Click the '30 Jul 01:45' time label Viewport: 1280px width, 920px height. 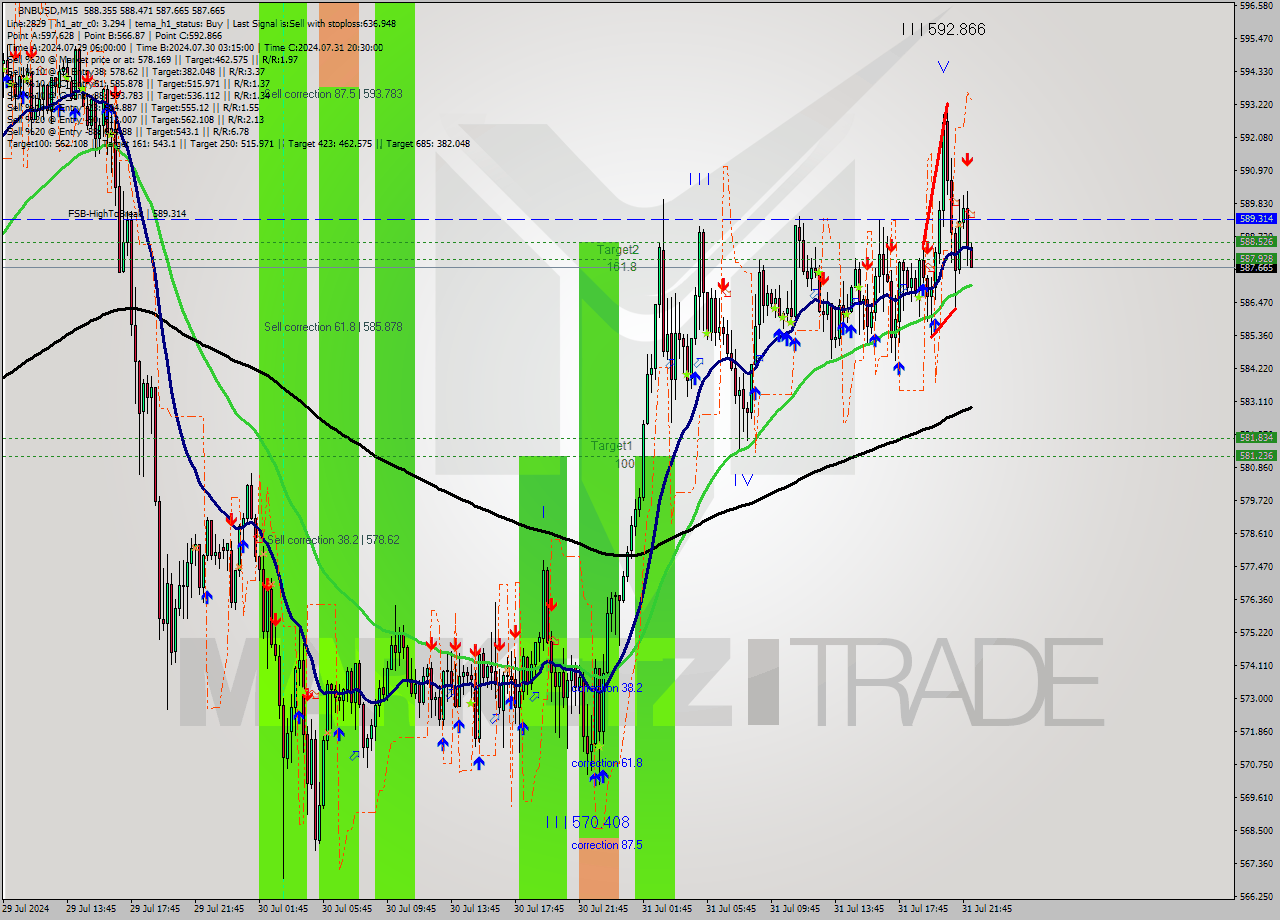tap(283, 909)
